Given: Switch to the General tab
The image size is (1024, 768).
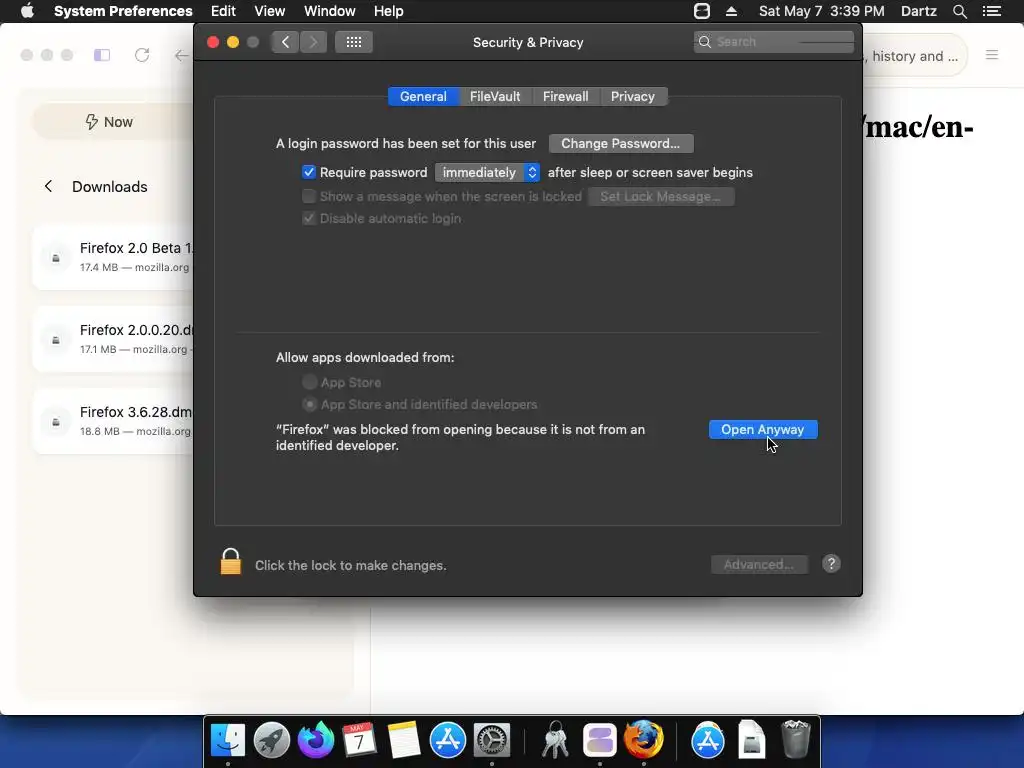Looking at the screenshot, I should pos(423,97).
